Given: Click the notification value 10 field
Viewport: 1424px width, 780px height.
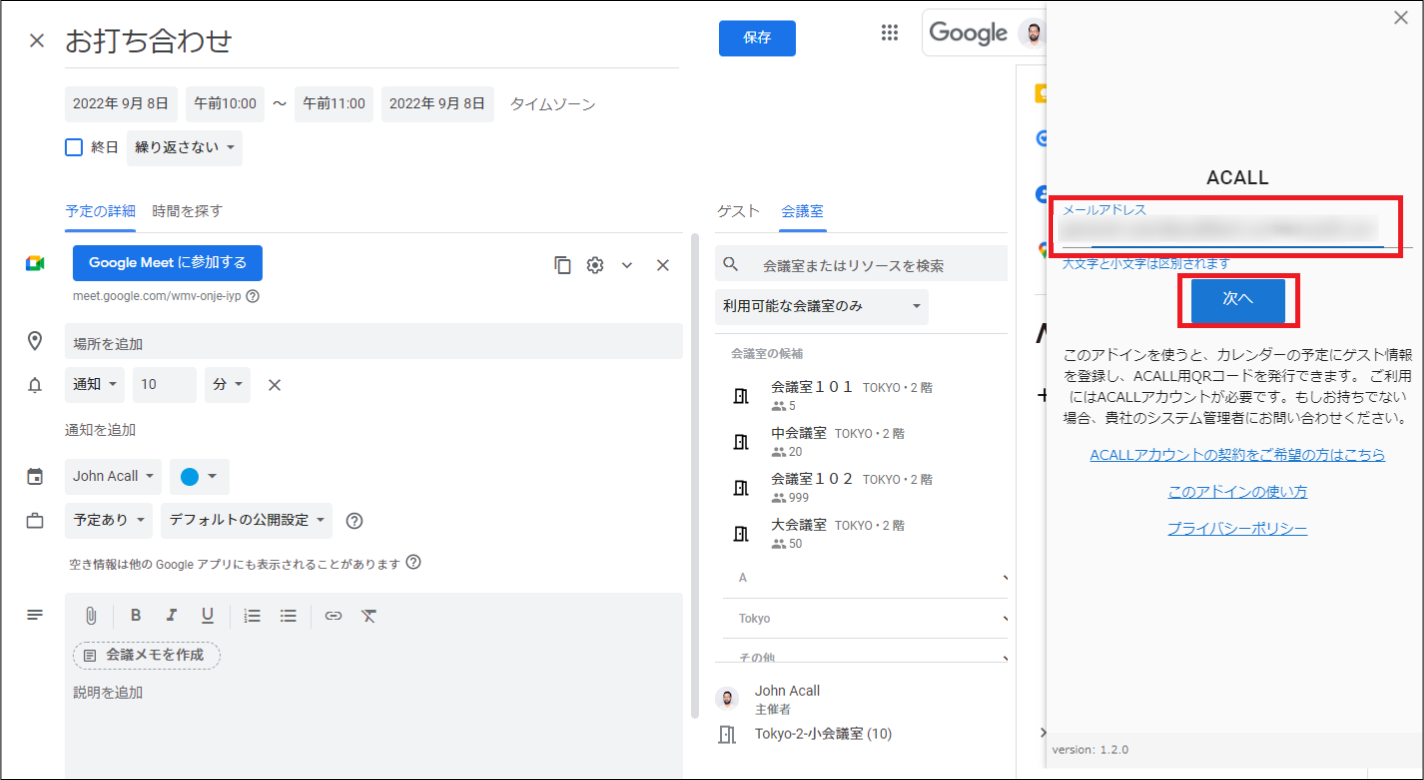Looking at the screenshot, I should (164, 385).
